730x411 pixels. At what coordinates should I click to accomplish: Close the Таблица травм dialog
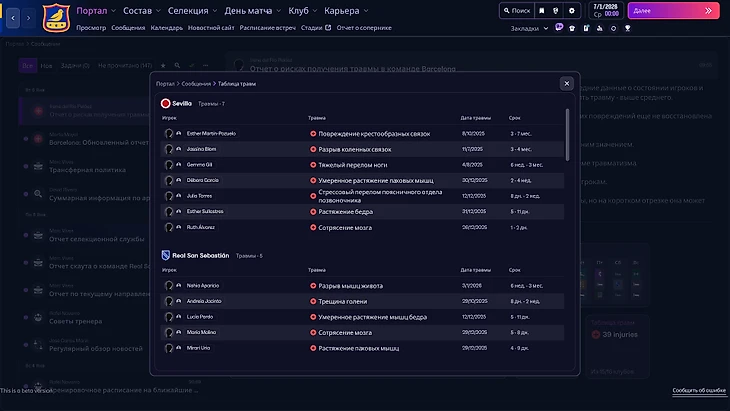tap(567, 83)
